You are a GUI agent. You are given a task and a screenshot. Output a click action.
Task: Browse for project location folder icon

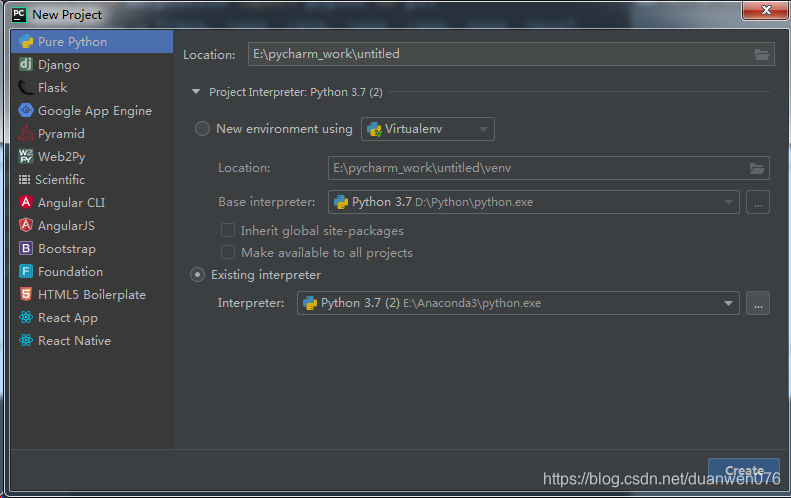[762, 54]
